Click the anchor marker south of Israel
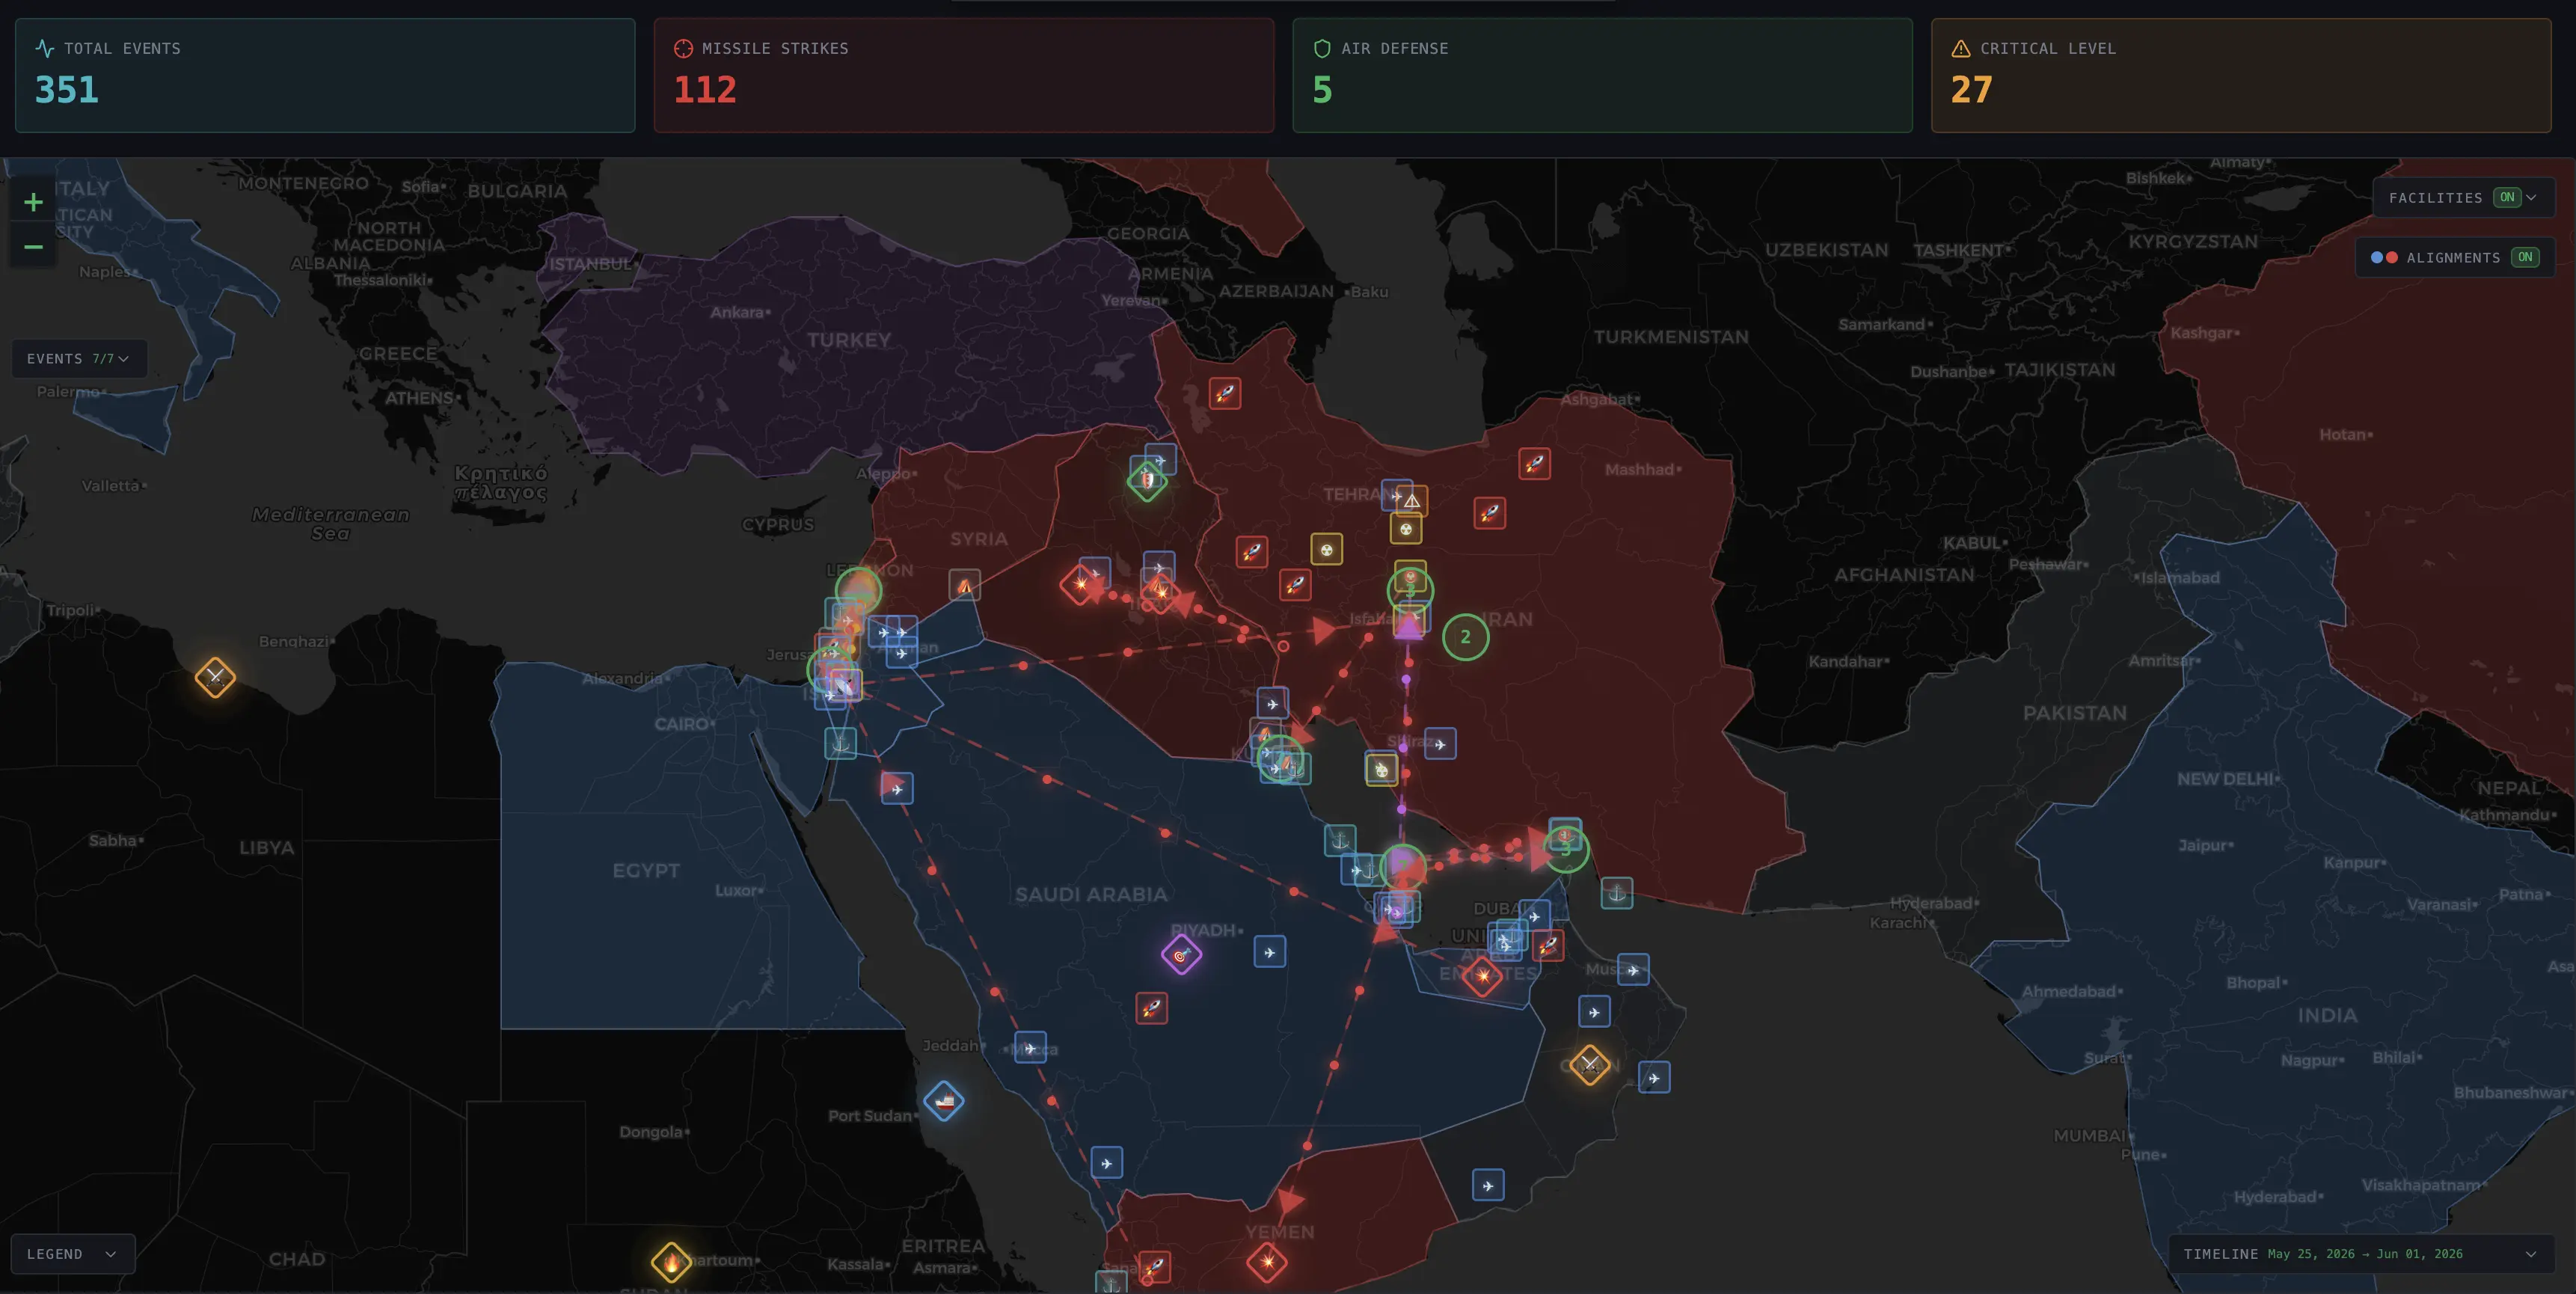This screenshot has height=1294, width=2576. point(840,743)
